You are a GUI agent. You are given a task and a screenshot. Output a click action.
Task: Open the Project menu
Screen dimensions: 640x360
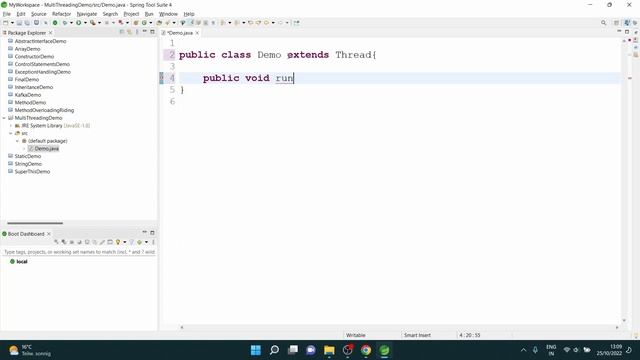131,14
